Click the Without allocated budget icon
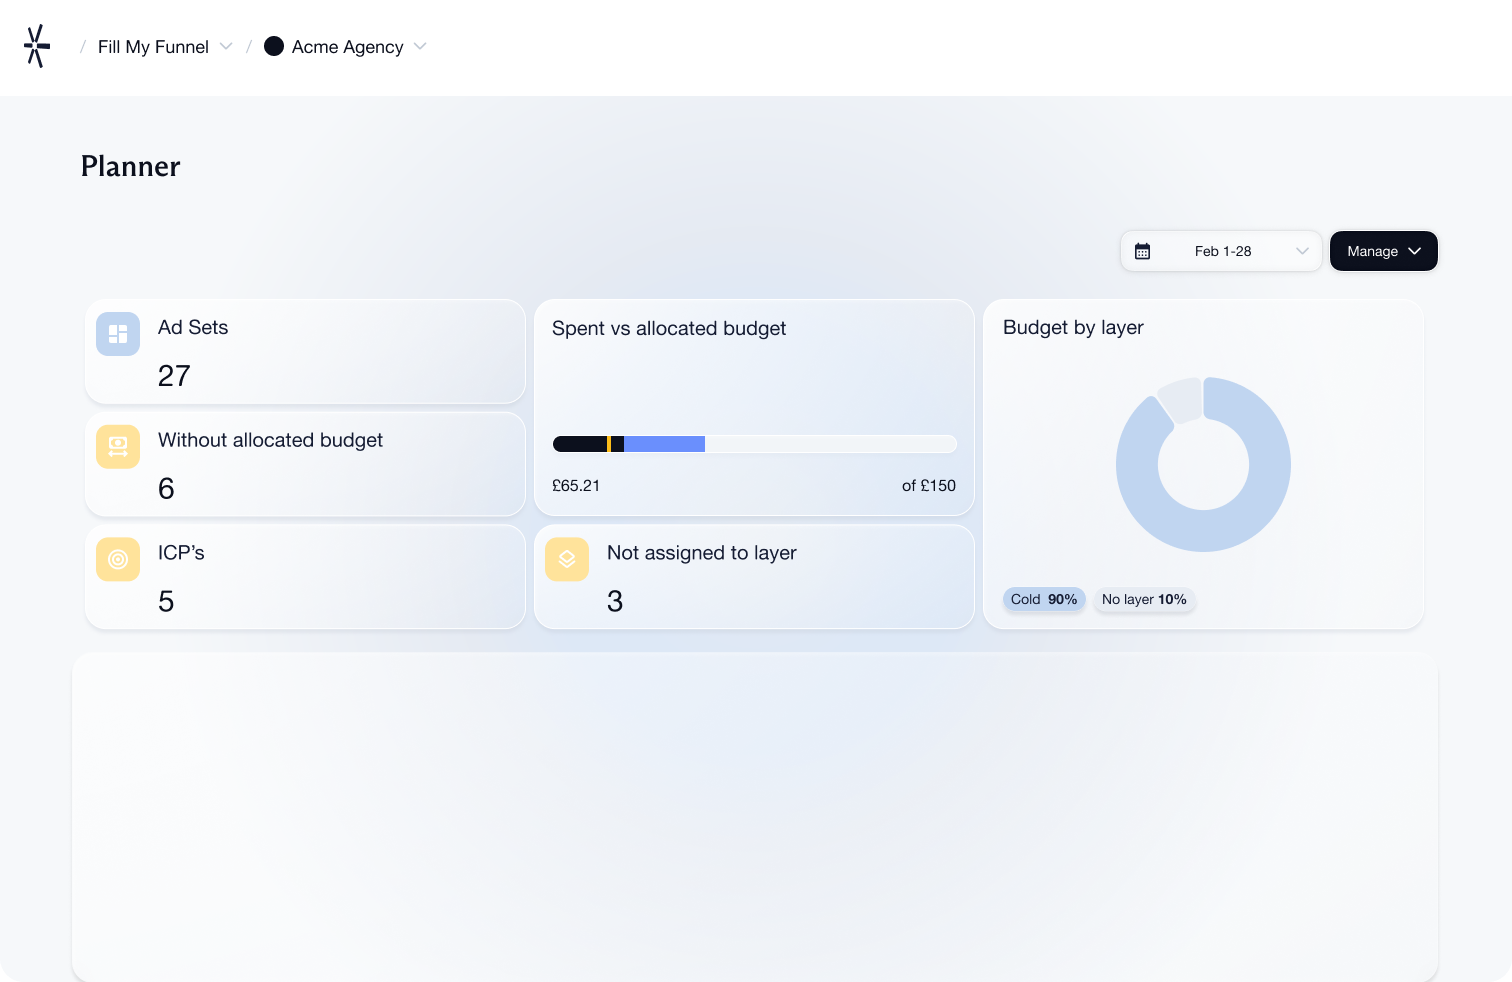Viewport: 1512px width, 982px height. (118, 447)
